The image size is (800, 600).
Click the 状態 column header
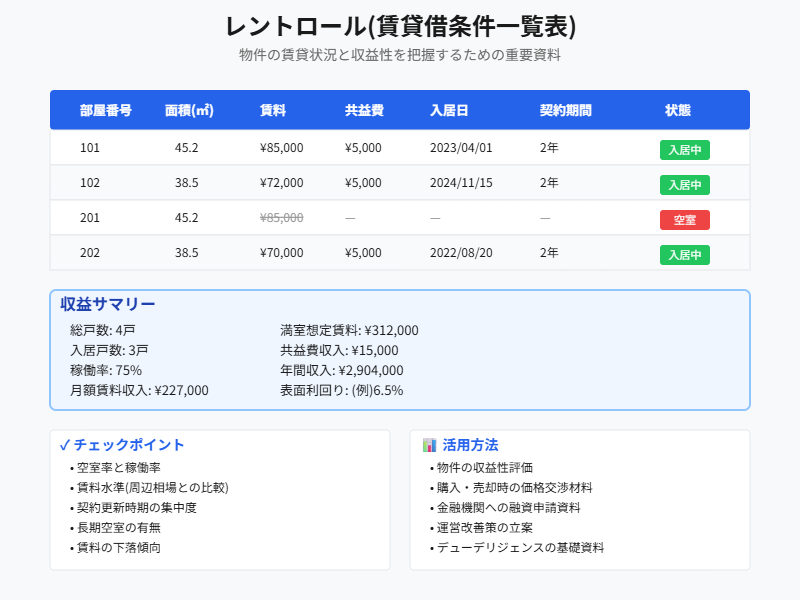point(677,110)
